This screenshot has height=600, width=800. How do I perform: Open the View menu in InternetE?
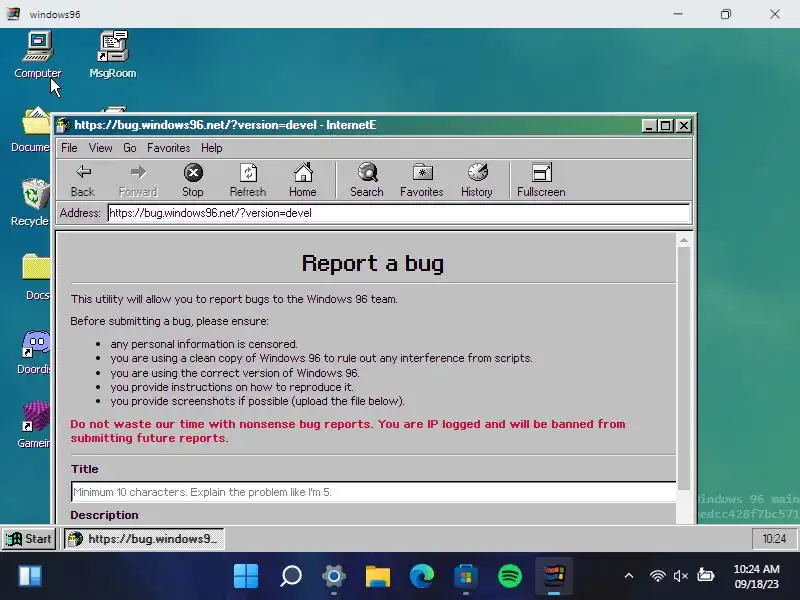(x=101, y=148)
